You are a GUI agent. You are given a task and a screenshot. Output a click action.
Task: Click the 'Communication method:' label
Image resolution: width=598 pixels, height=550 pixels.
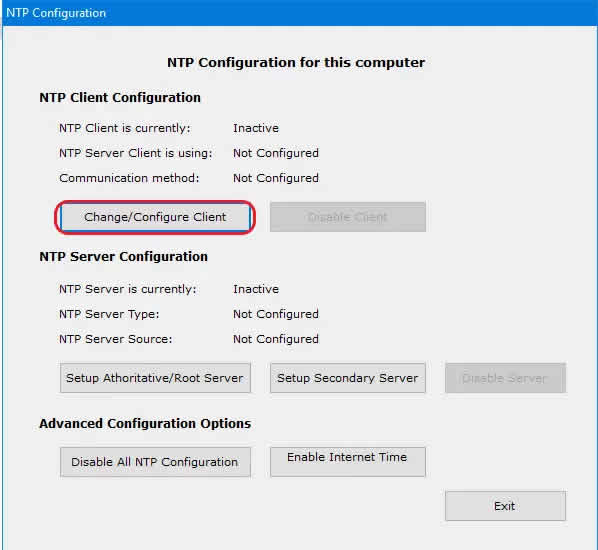tap(129, 178)
